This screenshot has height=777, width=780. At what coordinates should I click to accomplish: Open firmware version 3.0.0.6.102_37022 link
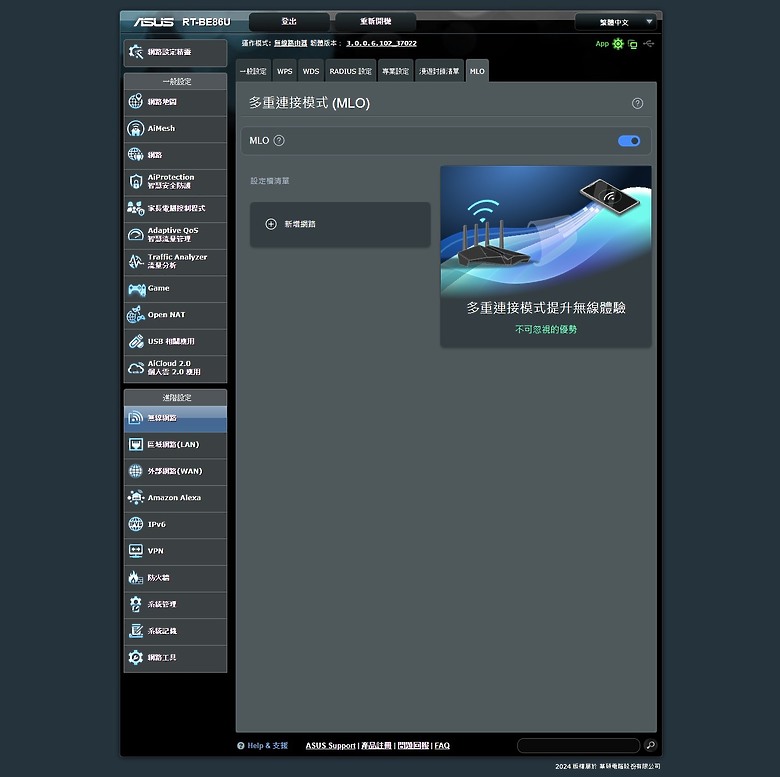coord(382,43)
